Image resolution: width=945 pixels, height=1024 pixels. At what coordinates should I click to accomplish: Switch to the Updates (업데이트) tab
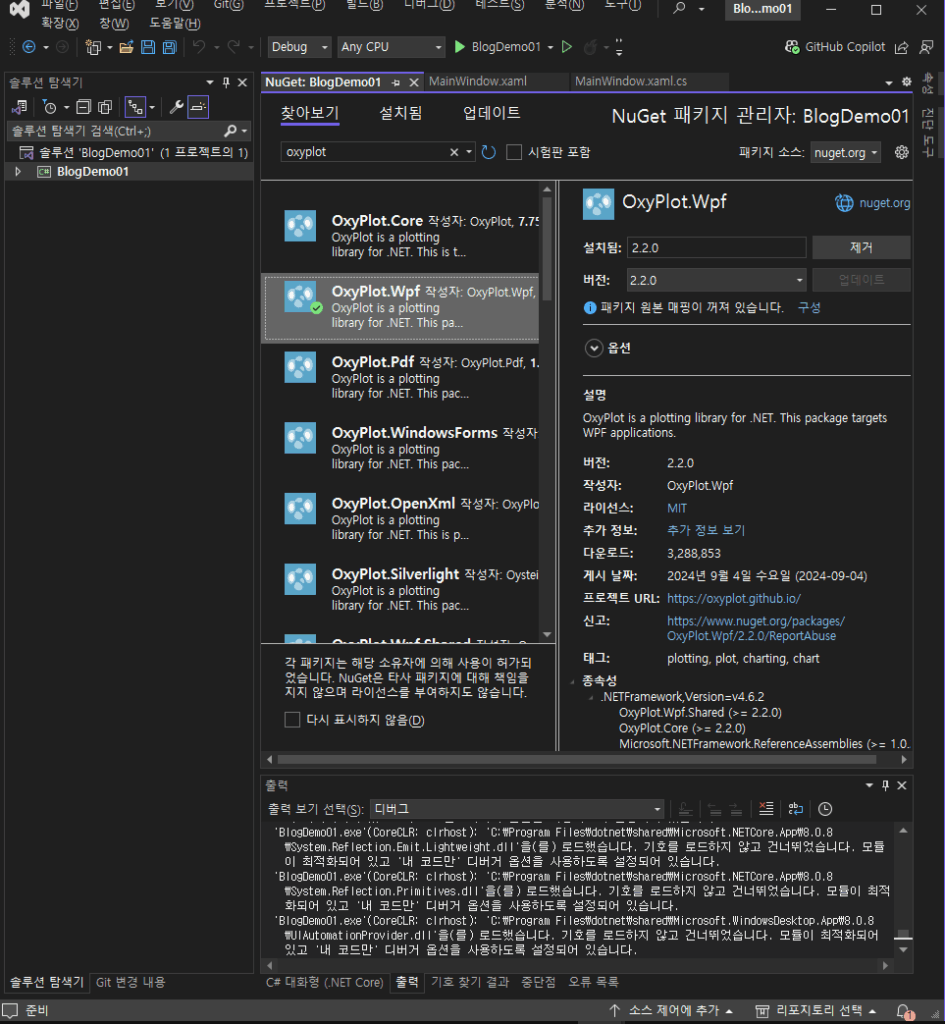[x=492, y=113]
